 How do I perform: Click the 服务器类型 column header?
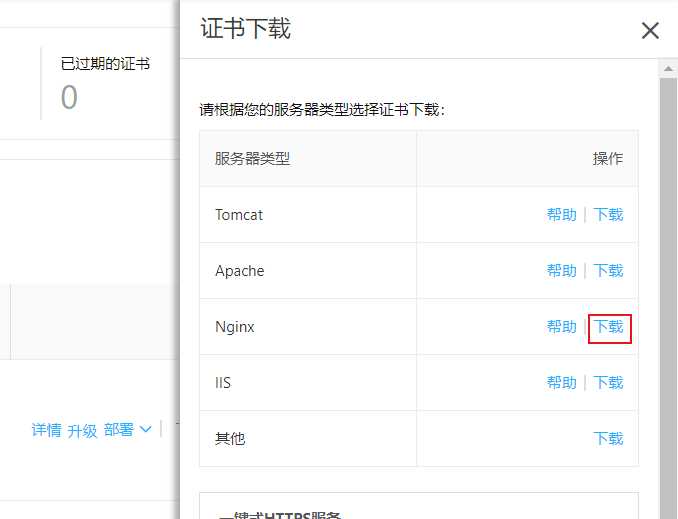tap(252, 159)
